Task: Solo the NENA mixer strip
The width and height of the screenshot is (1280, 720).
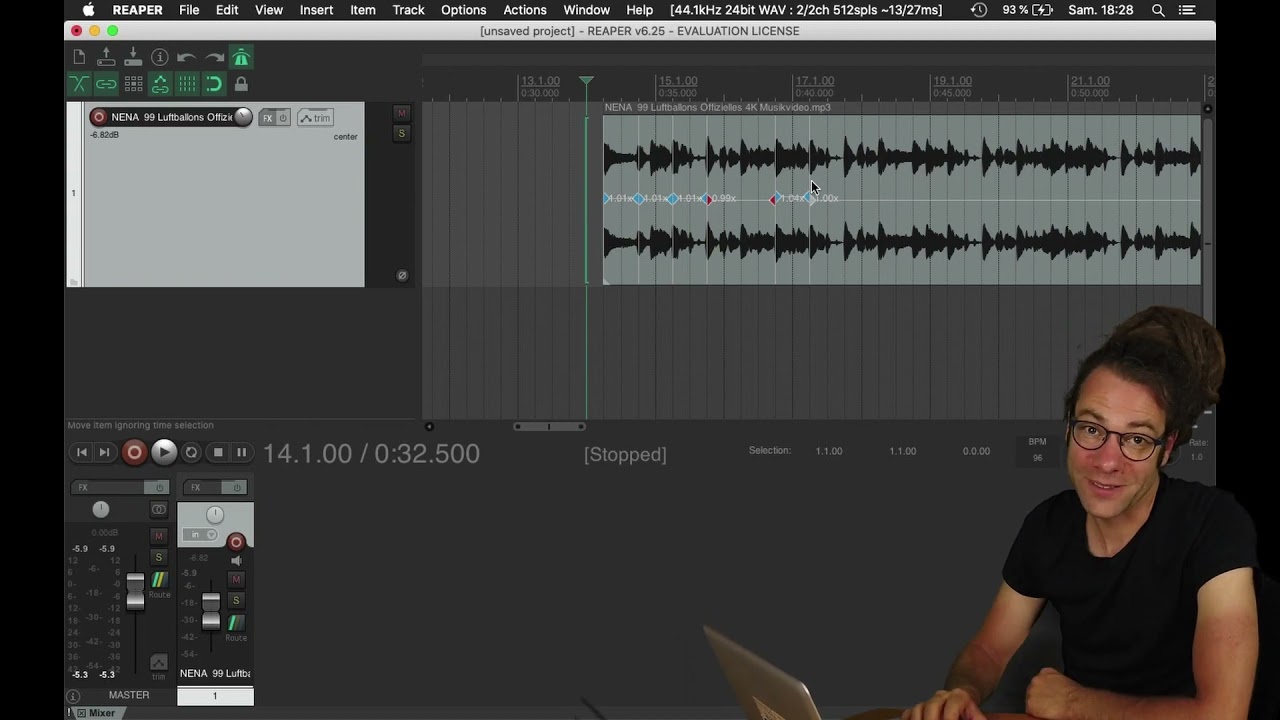Action: point(236,600)
